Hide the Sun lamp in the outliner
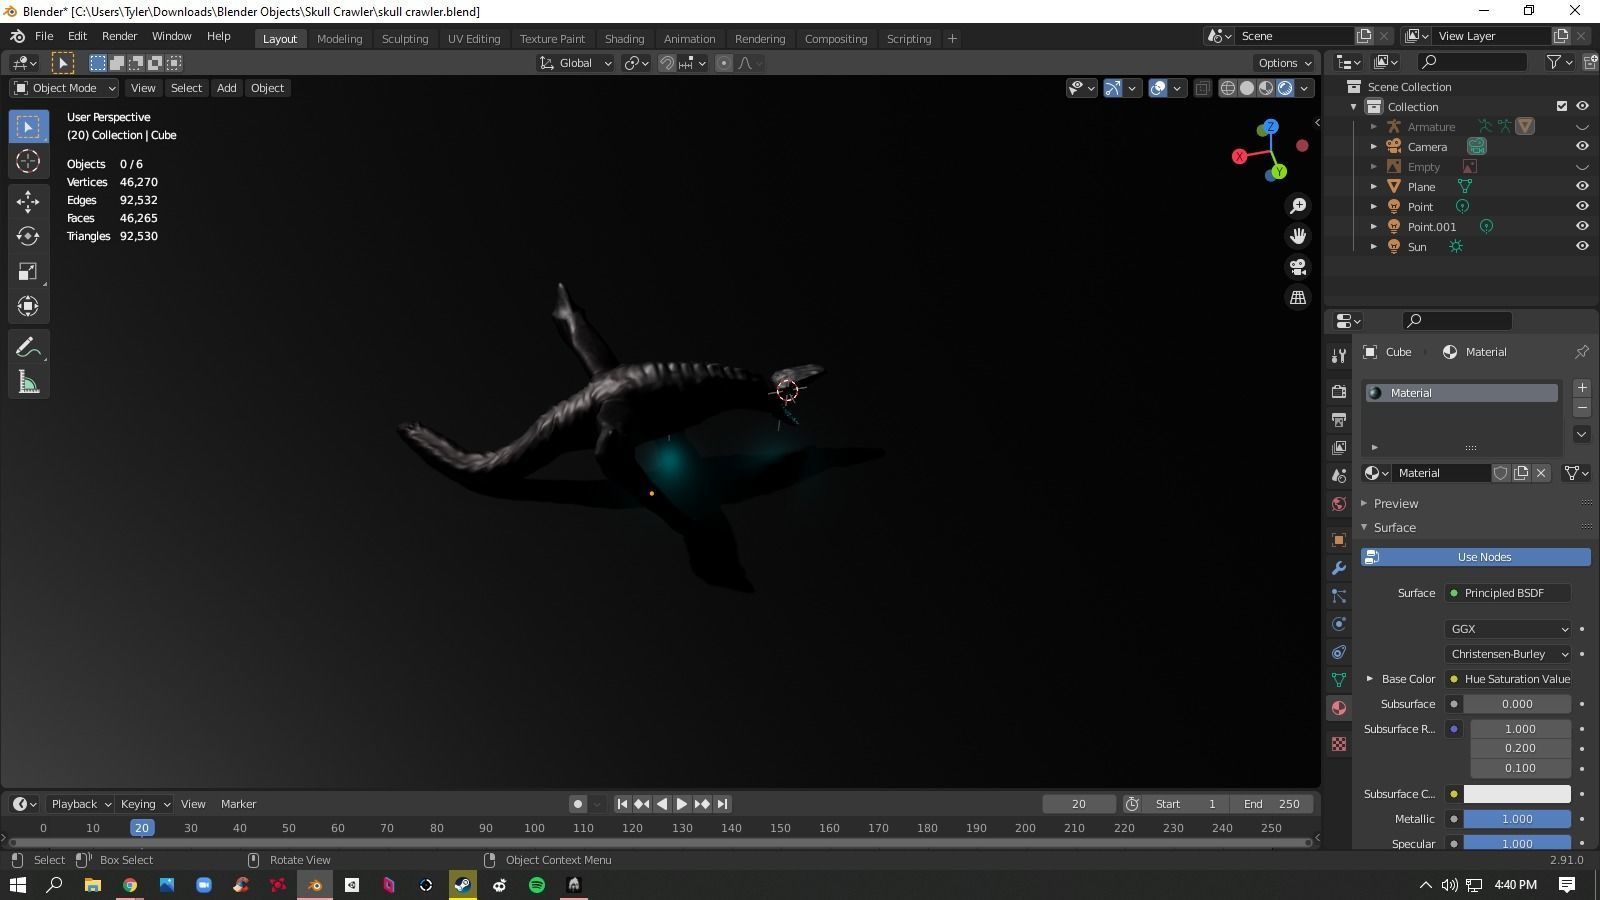The image size is (1600, 900). (1582, 246)
